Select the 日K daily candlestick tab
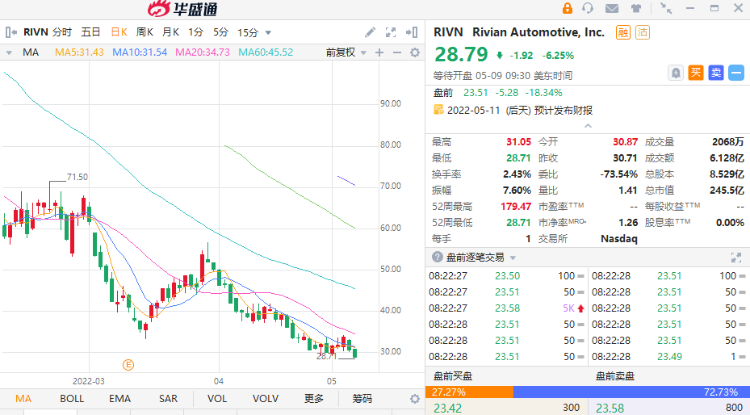The width and height of the screenshot is (750, 415). 119,32
